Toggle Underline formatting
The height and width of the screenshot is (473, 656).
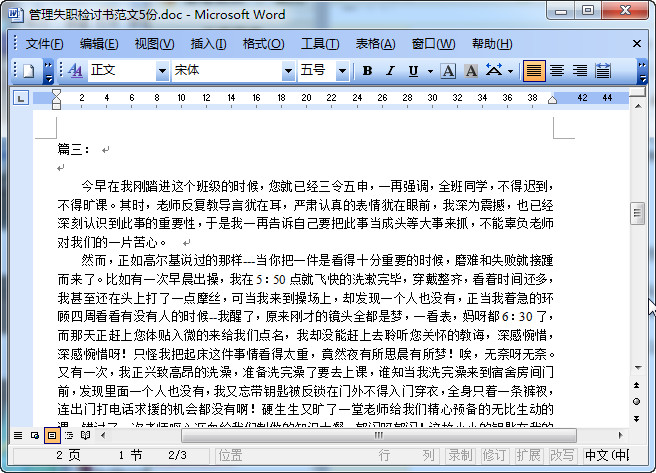(x=413, y=71)
